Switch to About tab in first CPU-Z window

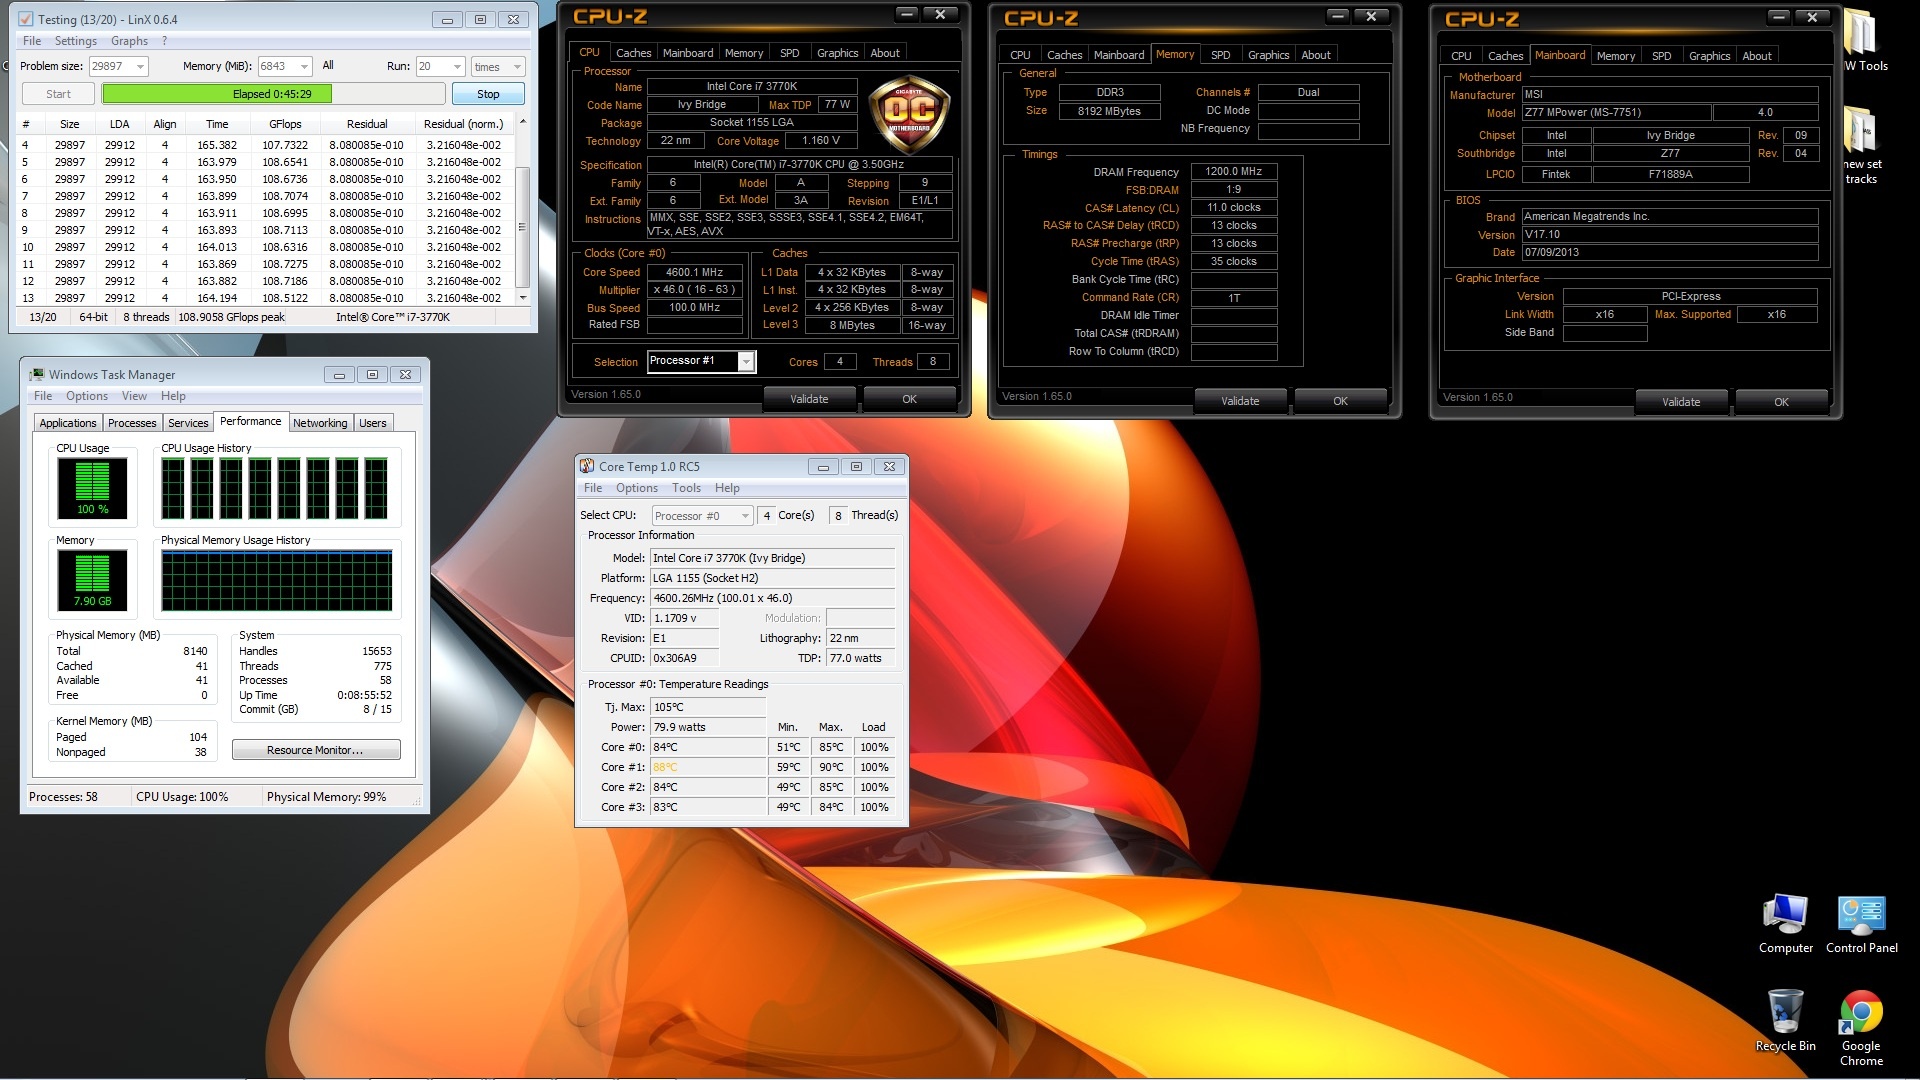[884, 53]
